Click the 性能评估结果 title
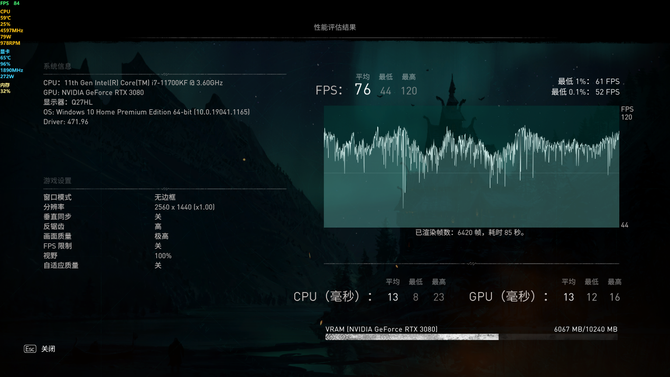 click(335, 27)
